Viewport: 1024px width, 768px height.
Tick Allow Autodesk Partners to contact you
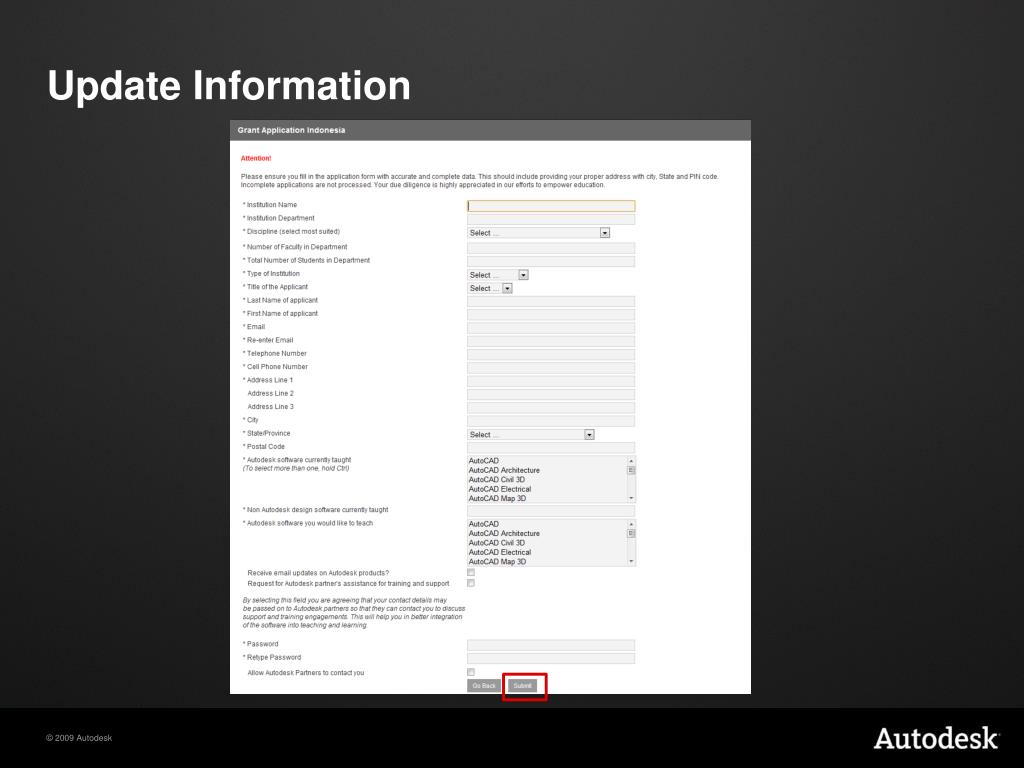coord(471,672)
